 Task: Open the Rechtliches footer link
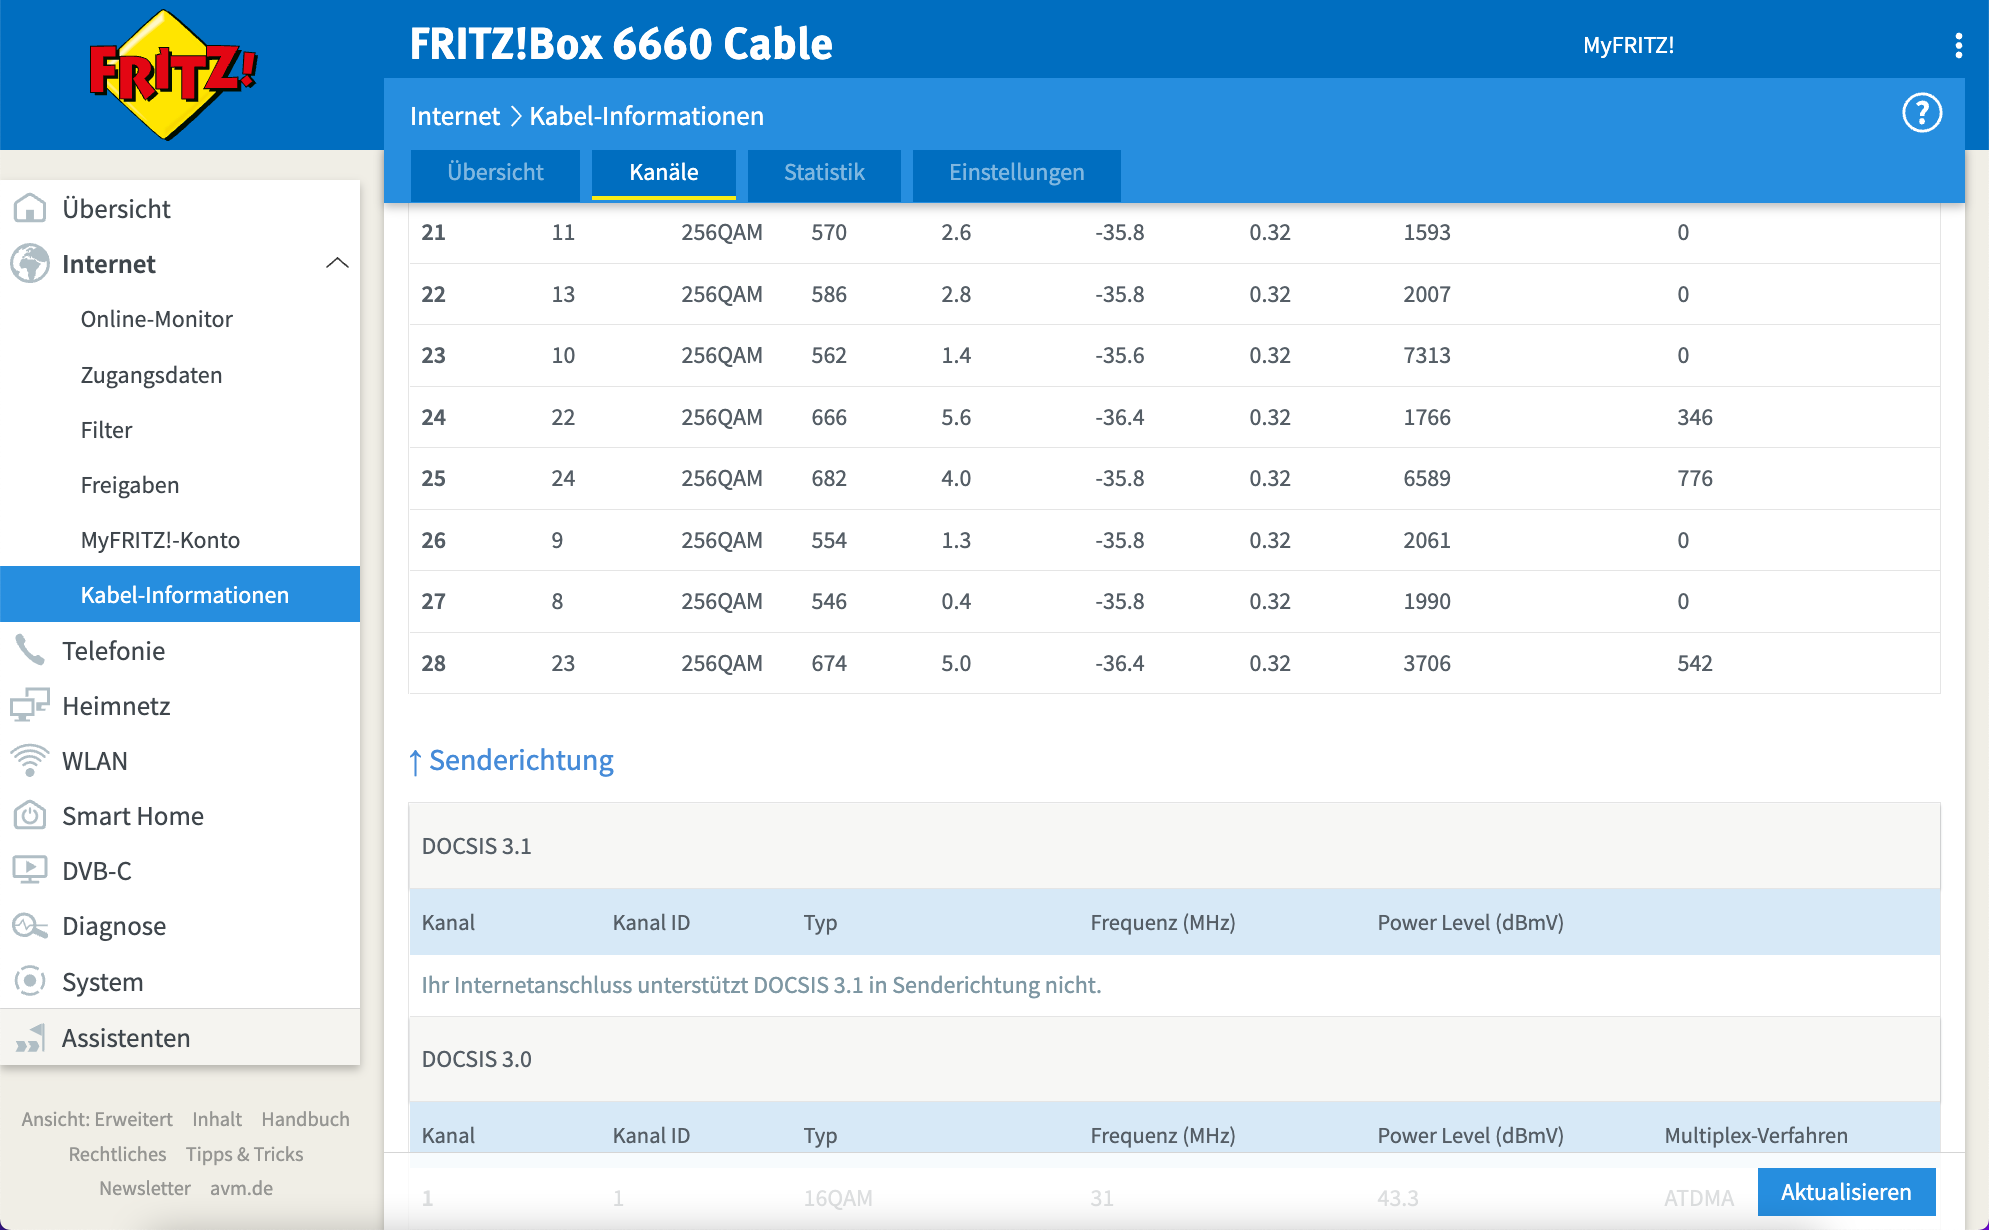(x=117, y=1154)
